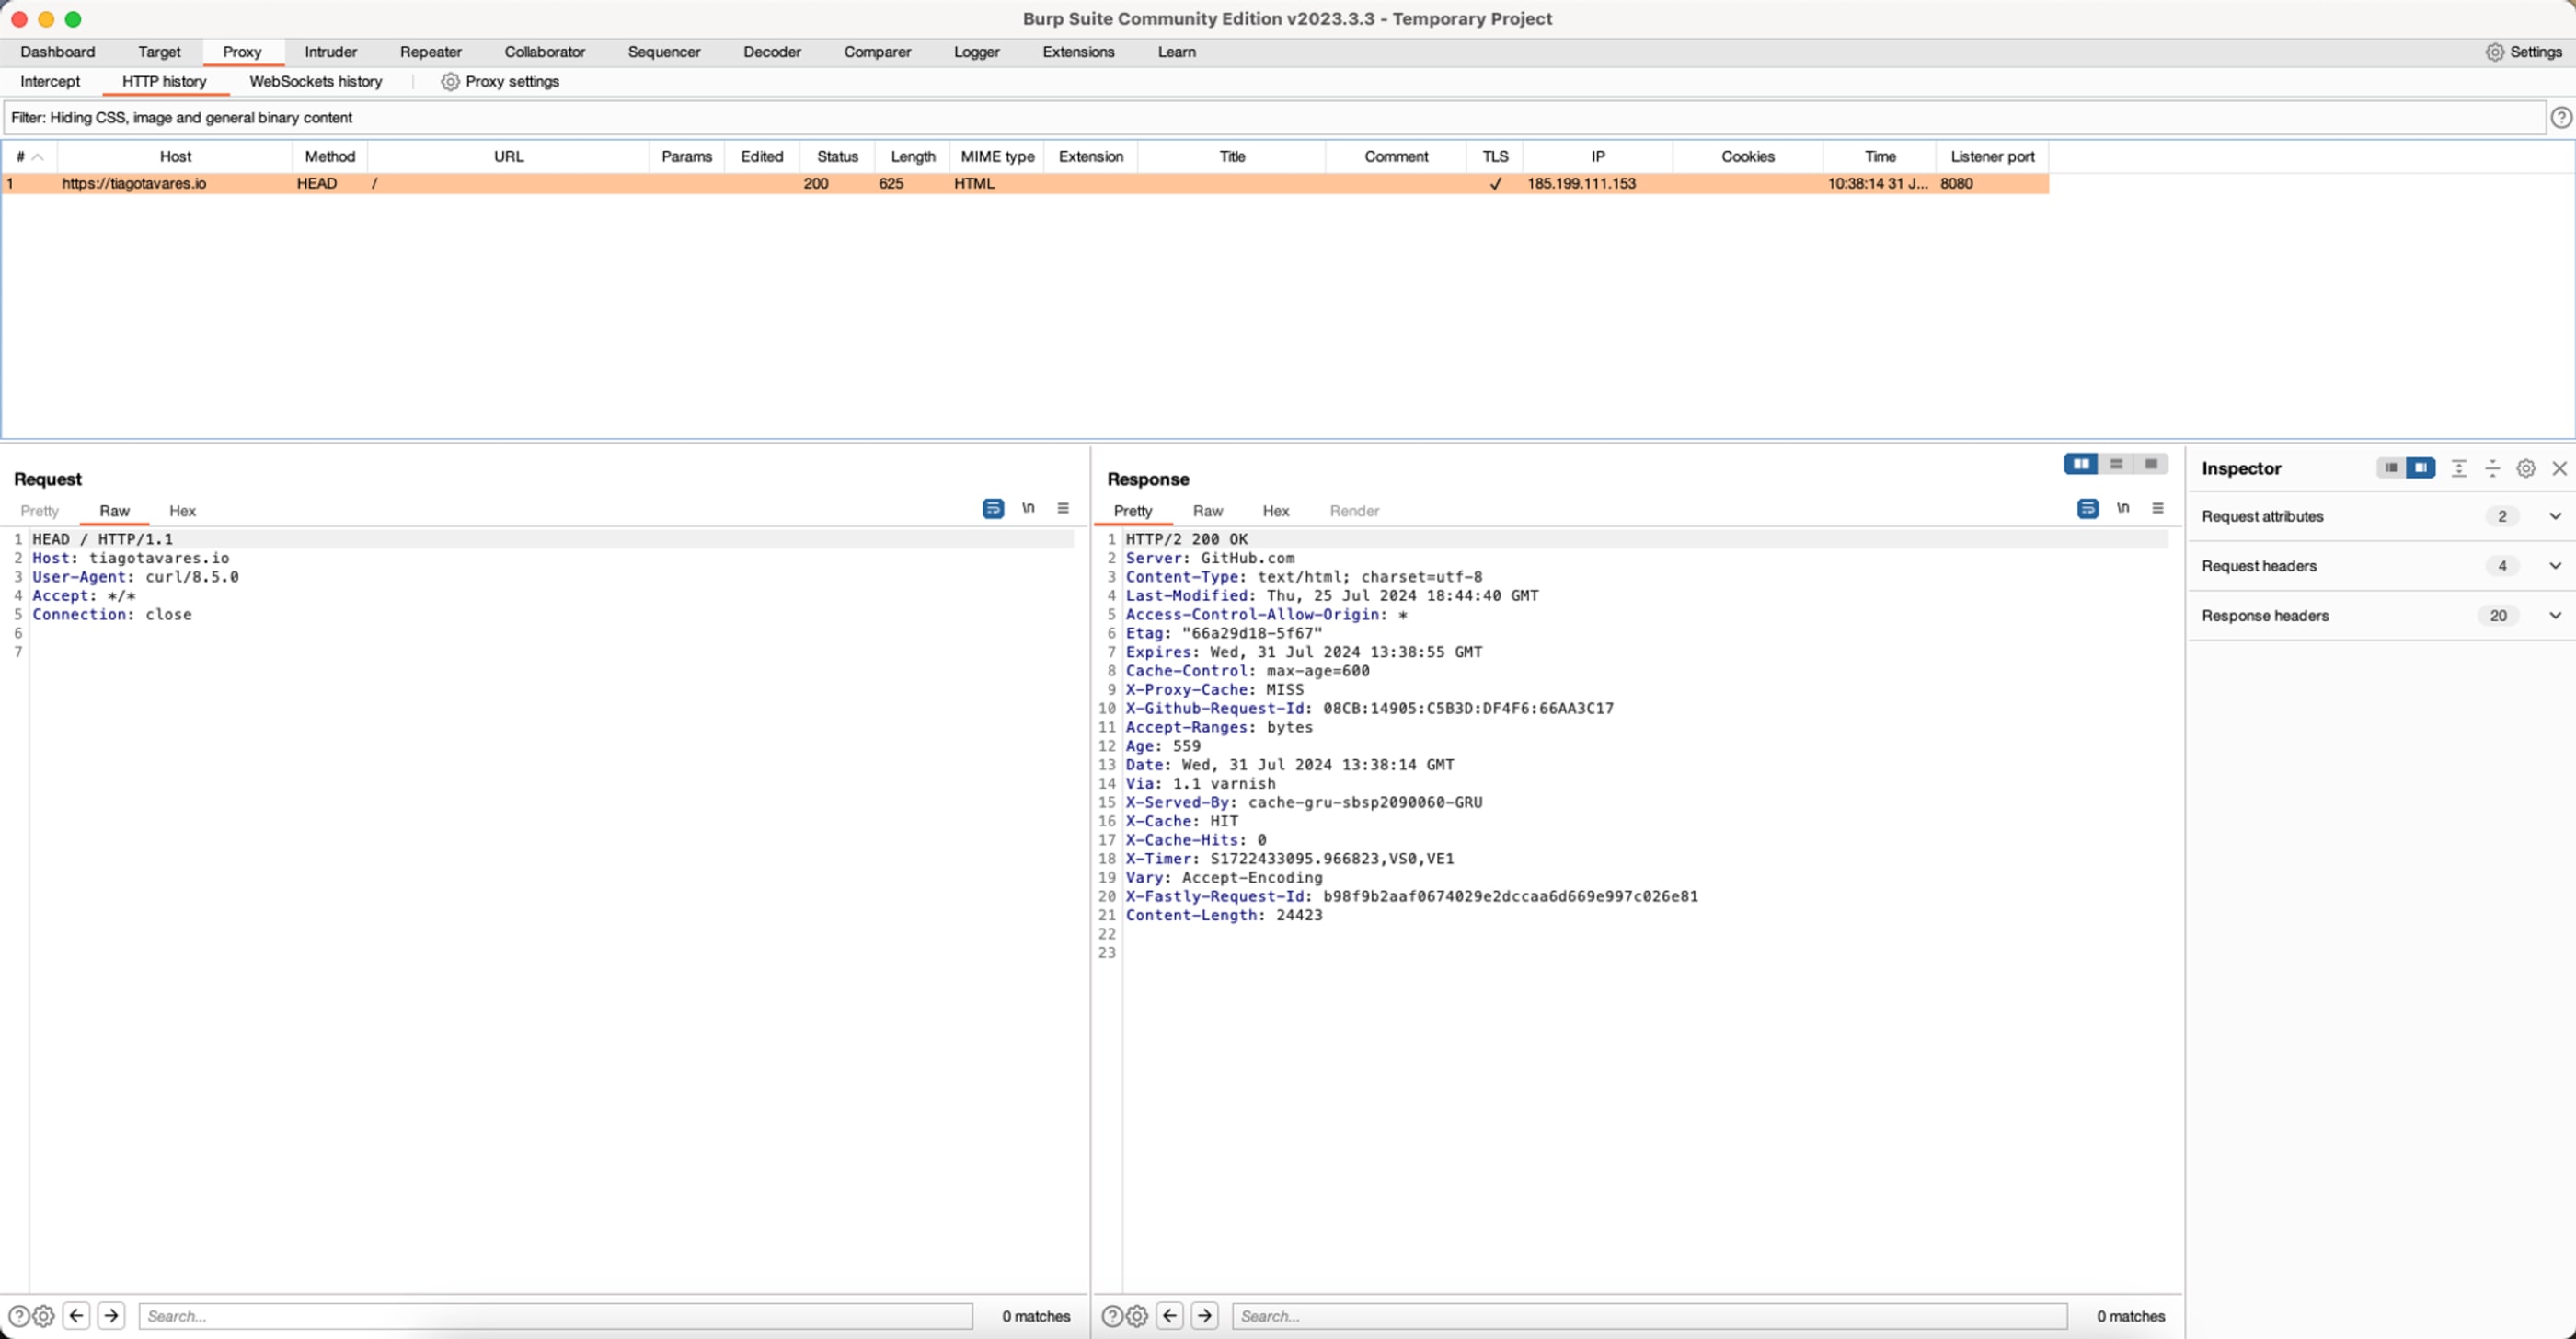
Task: Open Response panel hamburger options menu
Action: (x=2157, y=509)
